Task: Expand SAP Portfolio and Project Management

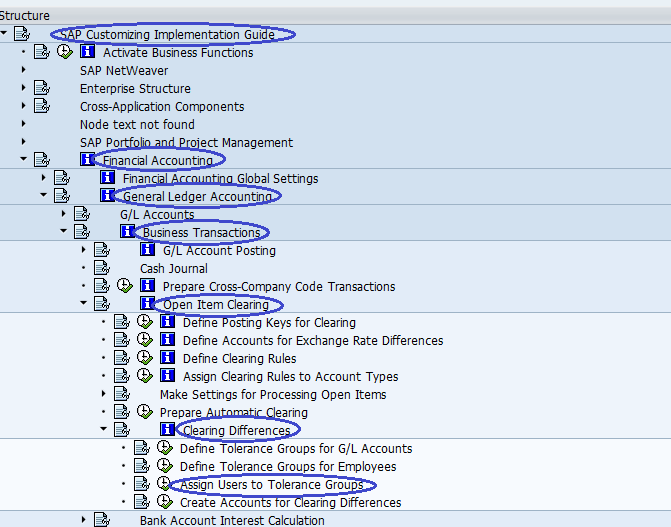Action: tap(24, 142)
